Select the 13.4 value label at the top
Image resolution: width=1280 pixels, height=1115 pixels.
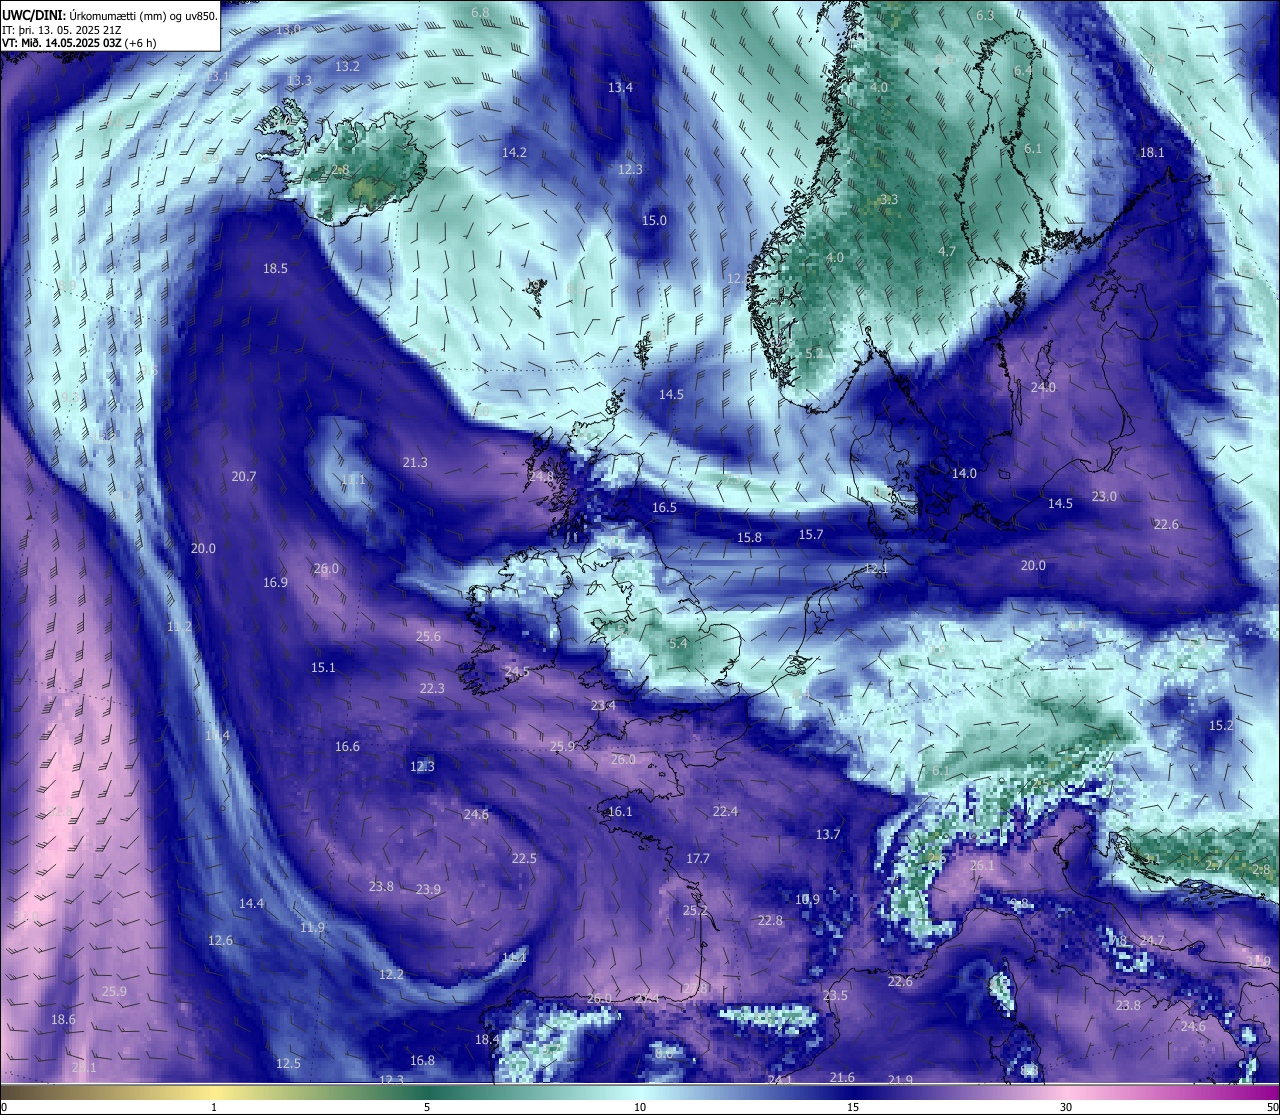coord(620,88)
